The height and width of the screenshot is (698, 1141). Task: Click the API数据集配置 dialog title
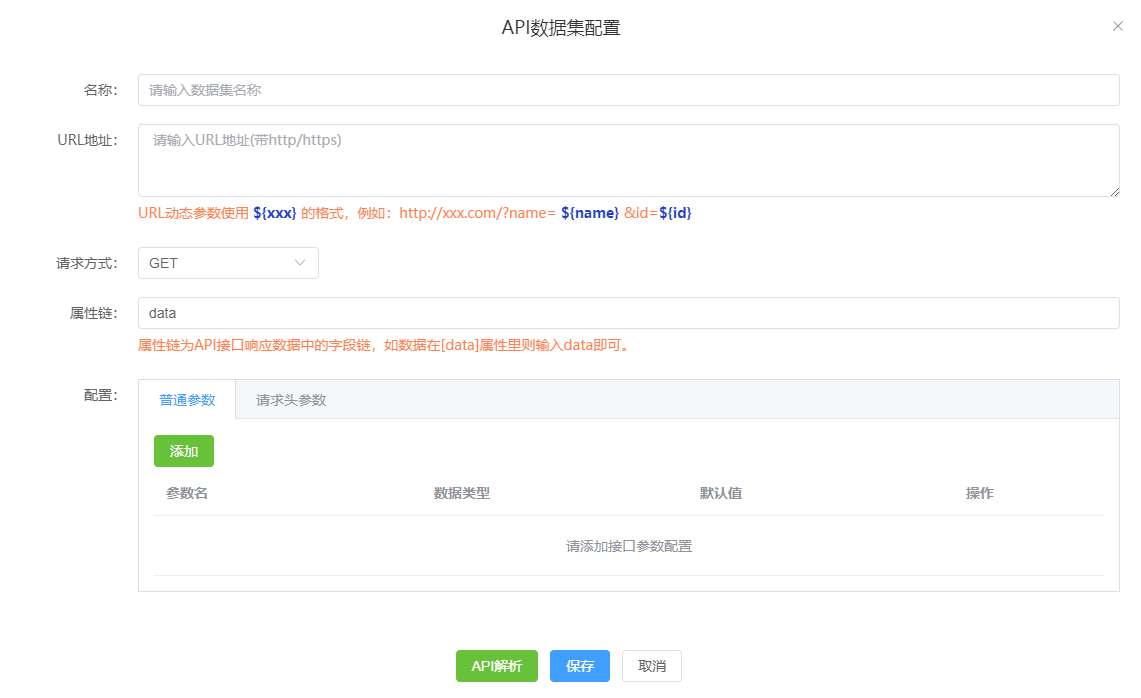pyautogui.click(x=560, y=28)
